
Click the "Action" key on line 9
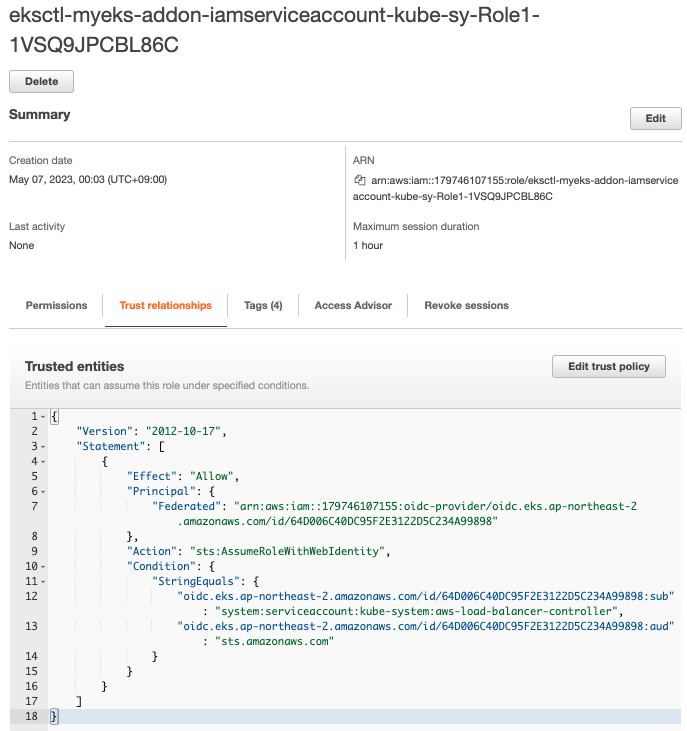coord(151,551)
